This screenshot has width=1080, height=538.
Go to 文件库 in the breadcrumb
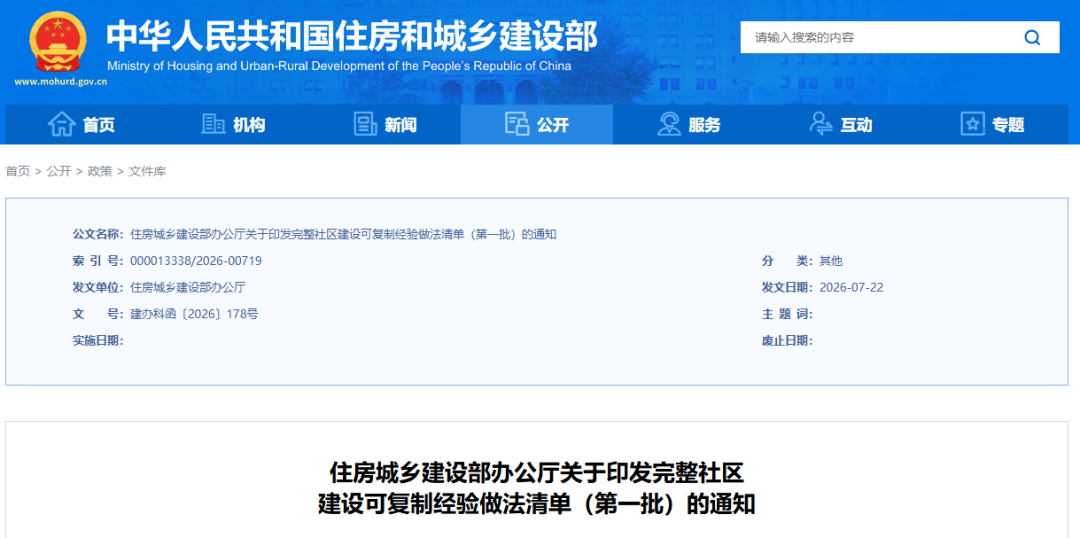tap(147, 172)
